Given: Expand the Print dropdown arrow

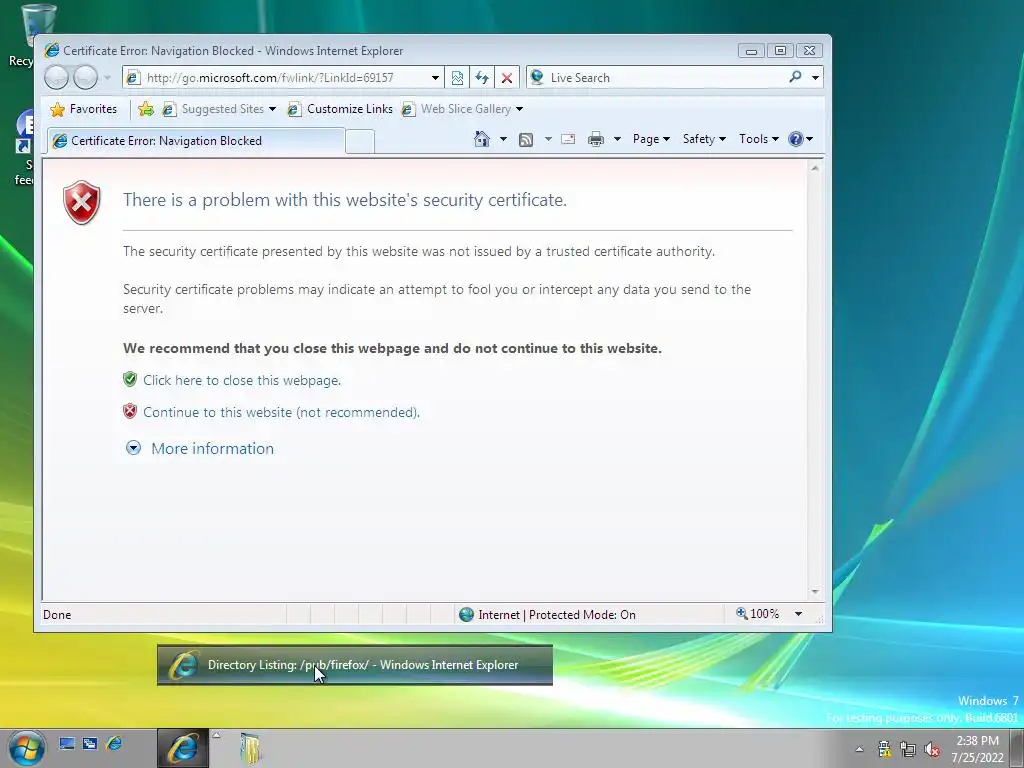Looking at the screenshot, I should click(617, 139).
